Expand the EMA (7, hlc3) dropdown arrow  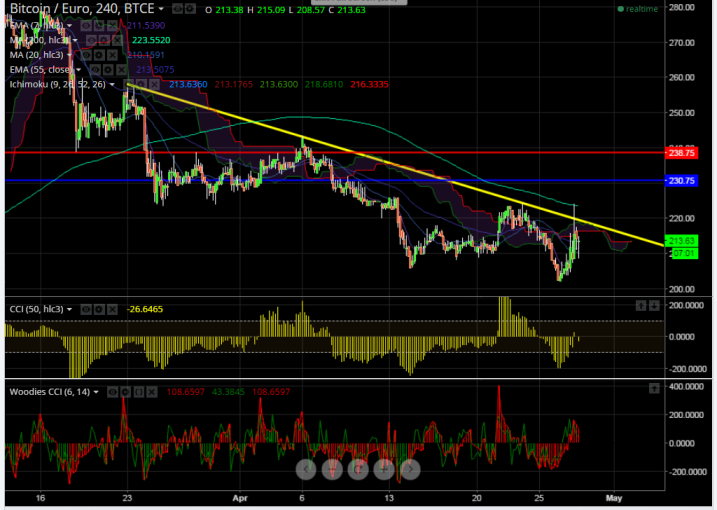coord(70,26)
